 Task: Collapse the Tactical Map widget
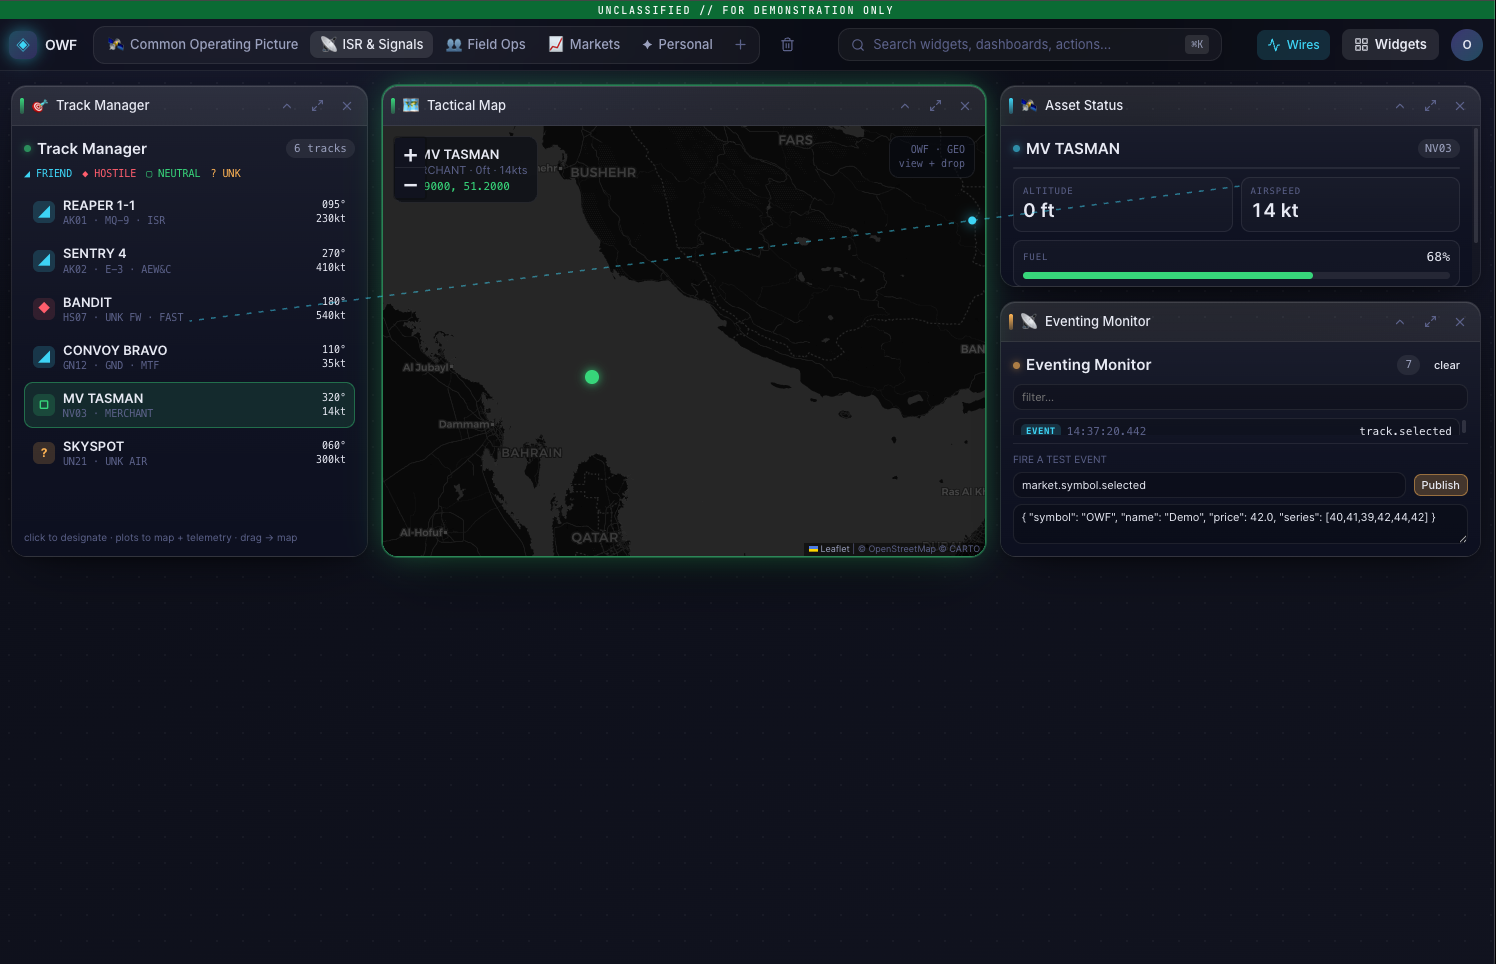tap(905, 105)
